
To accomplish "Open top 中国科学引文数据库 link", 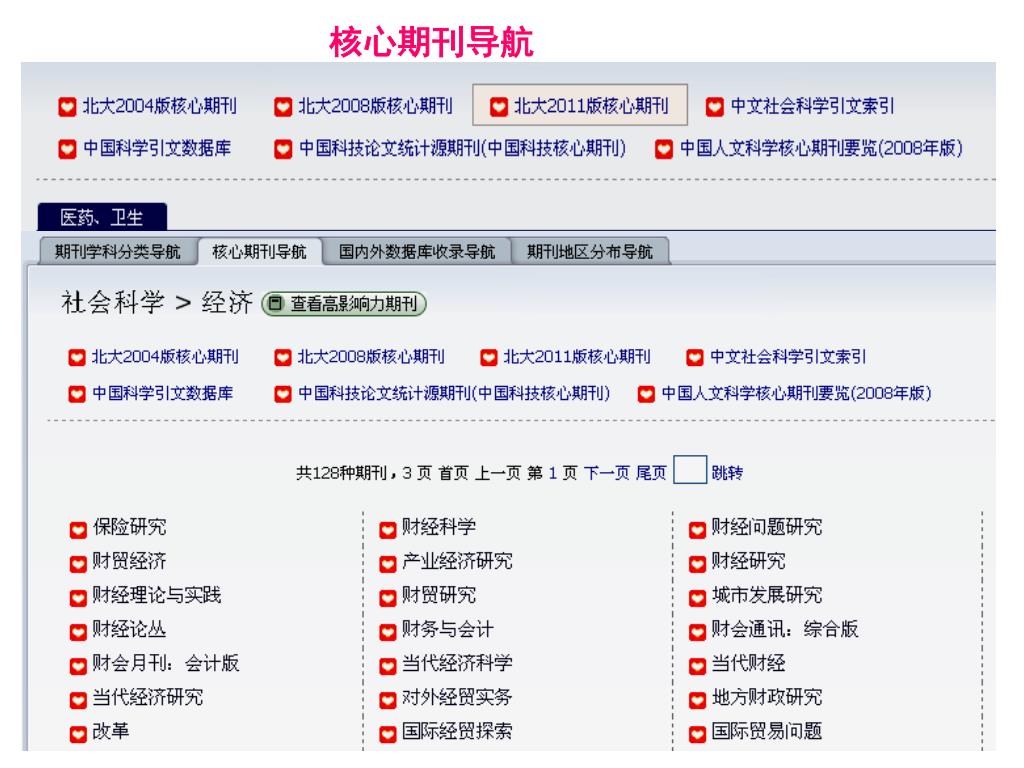I will tap(157, 148).
